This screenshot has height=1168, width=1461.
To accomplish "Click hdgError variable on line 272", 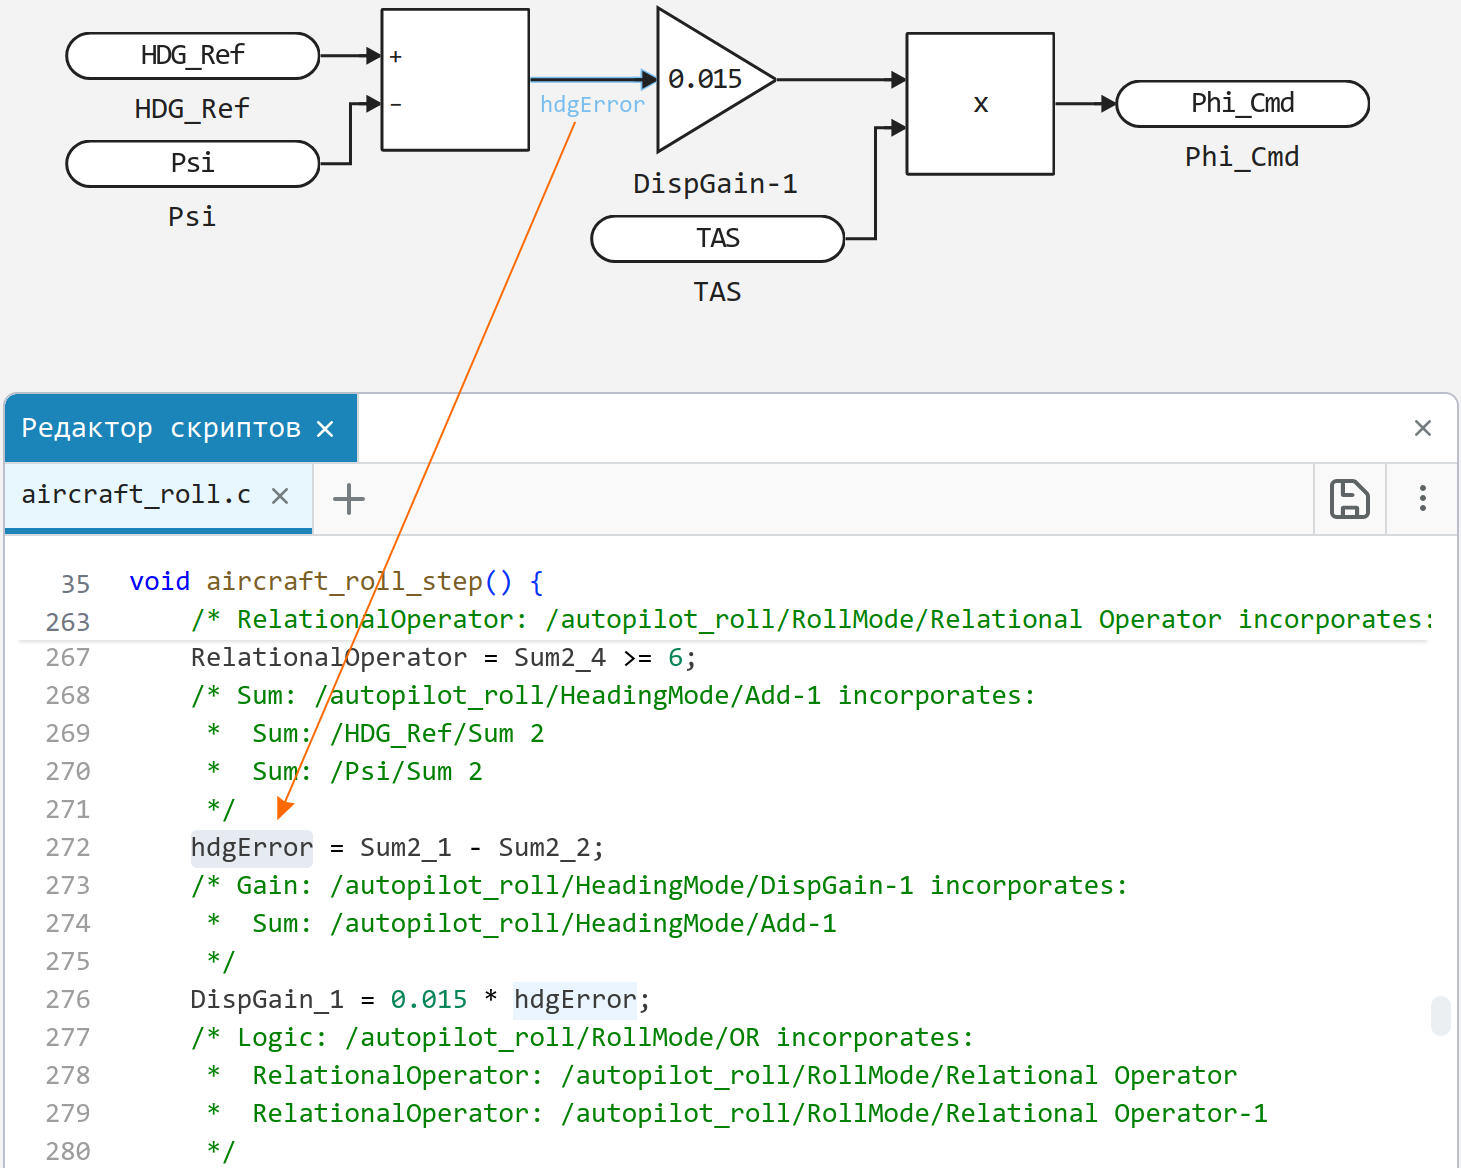I will 252,848.
